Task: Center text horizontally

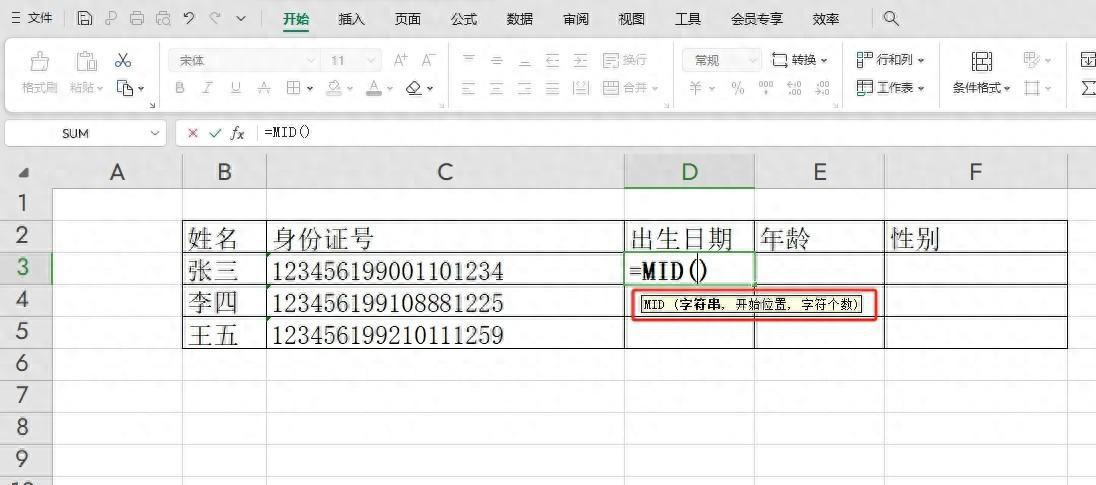Action: [496, 88]
